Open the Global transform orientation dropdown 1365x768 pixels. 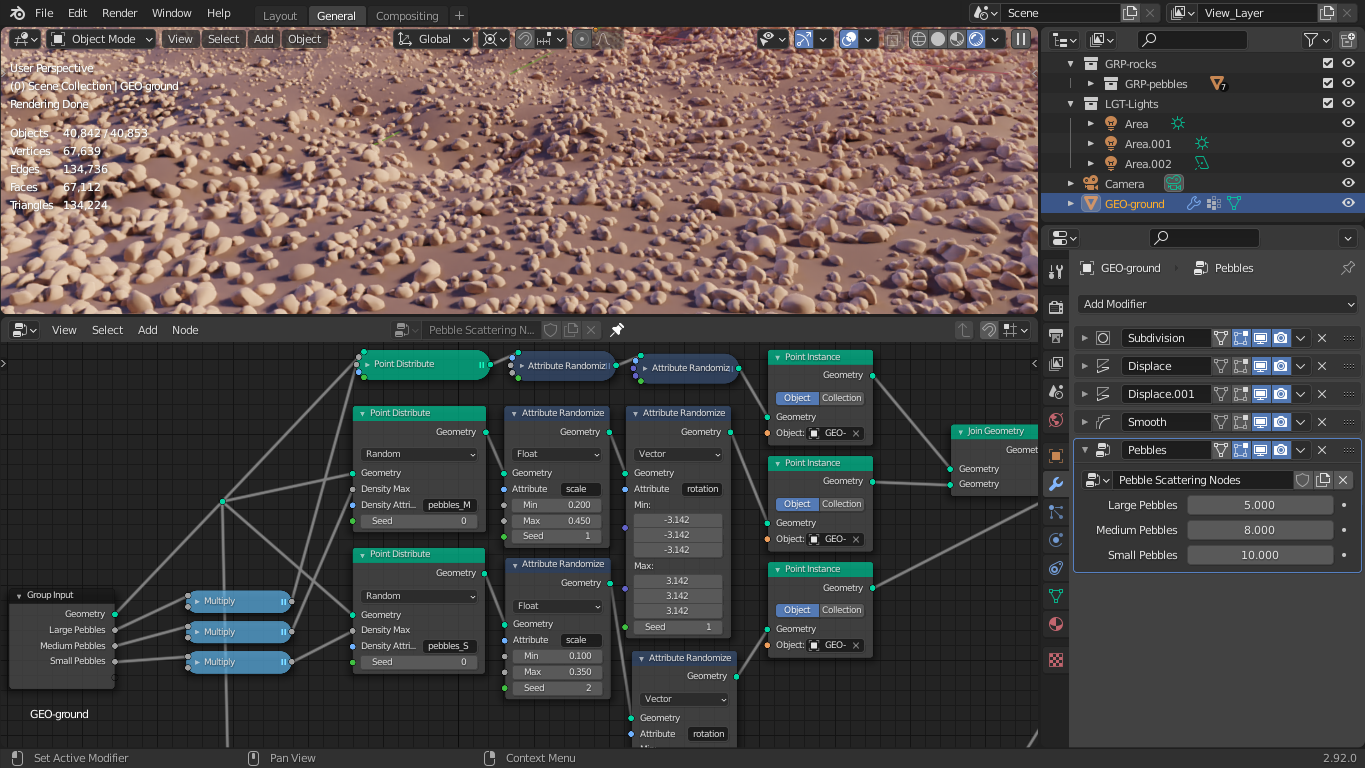(433, 38)
